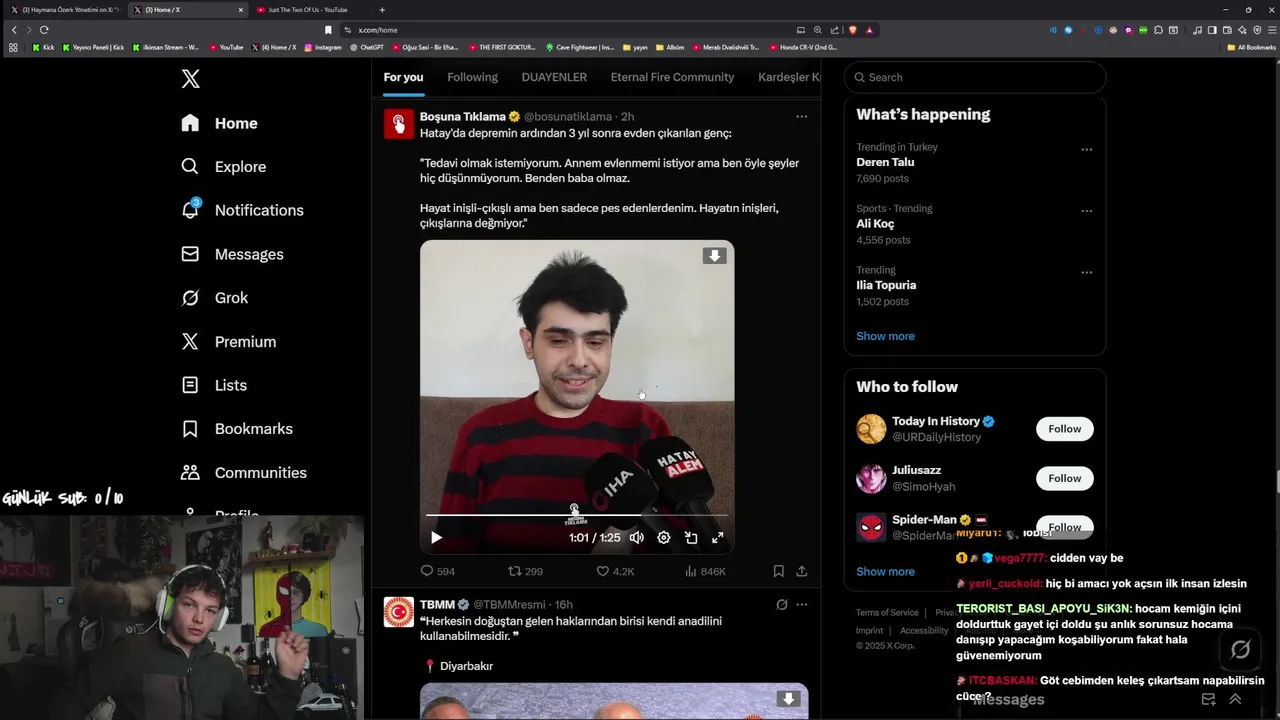
Task: Click the video download arrow on Boşuna Tıklama post
Action: coord(714,256)
